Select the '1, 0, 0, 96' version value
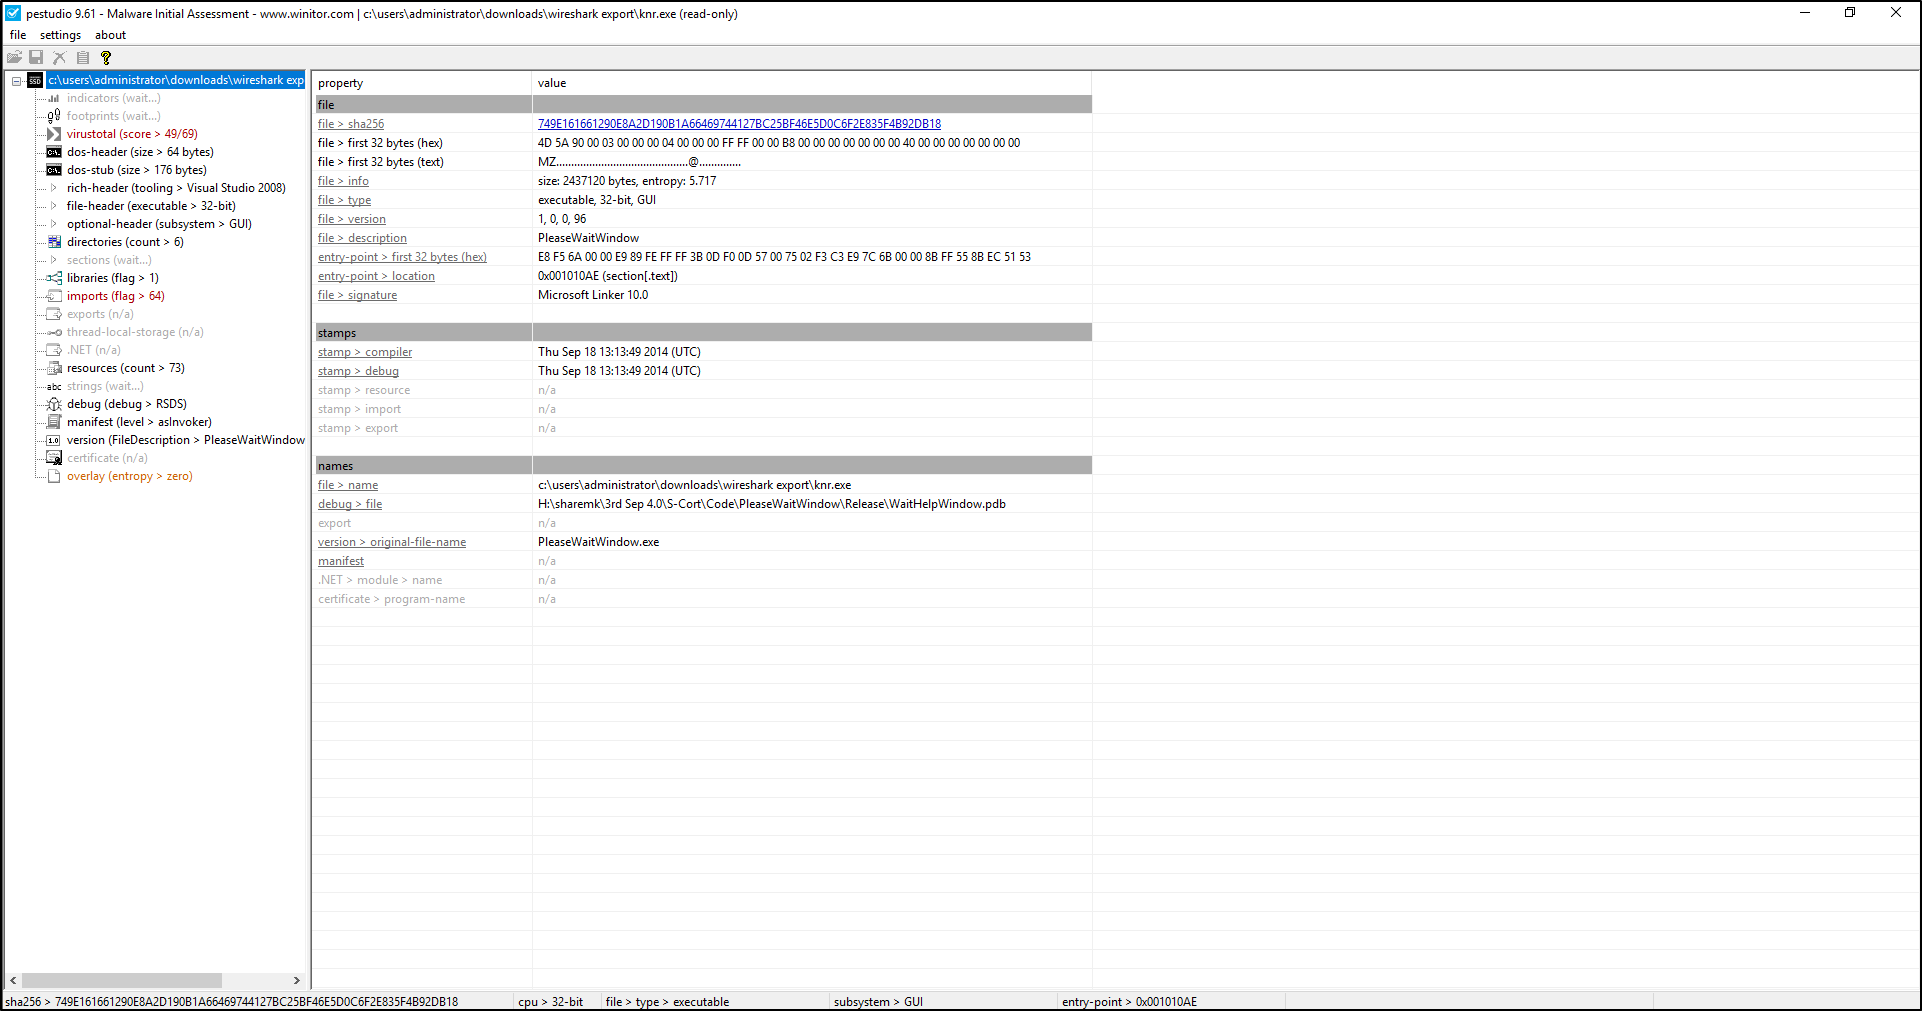This screenshot has width=1922, height=1011. pyautogui.click(x=562, y=219)
